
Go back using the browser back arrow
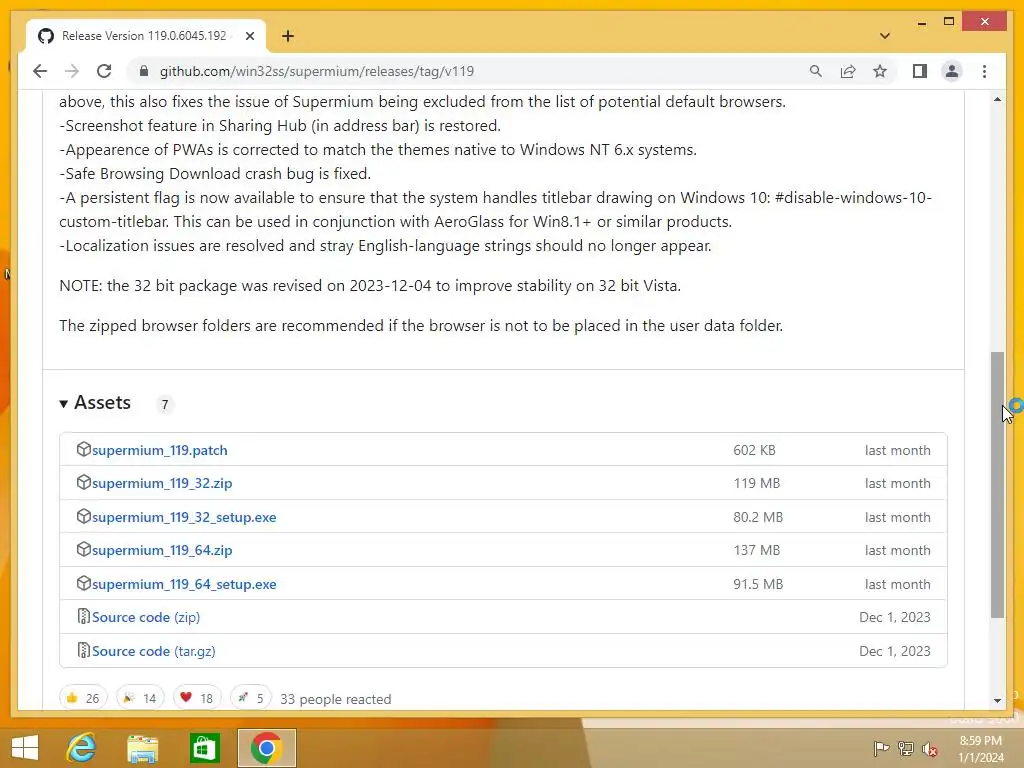click(40, 71)
